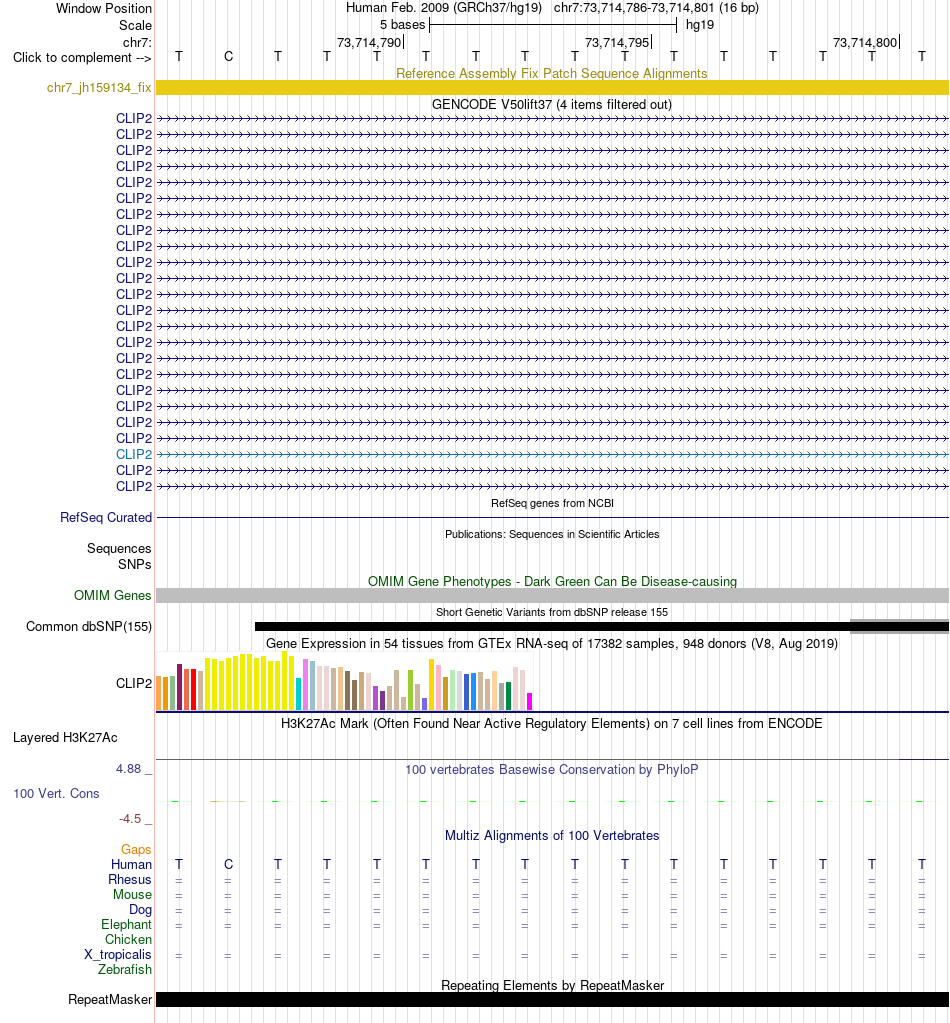
Task: Open 'RefSeq genes from NCBI' track title
Action: [552, 503]
